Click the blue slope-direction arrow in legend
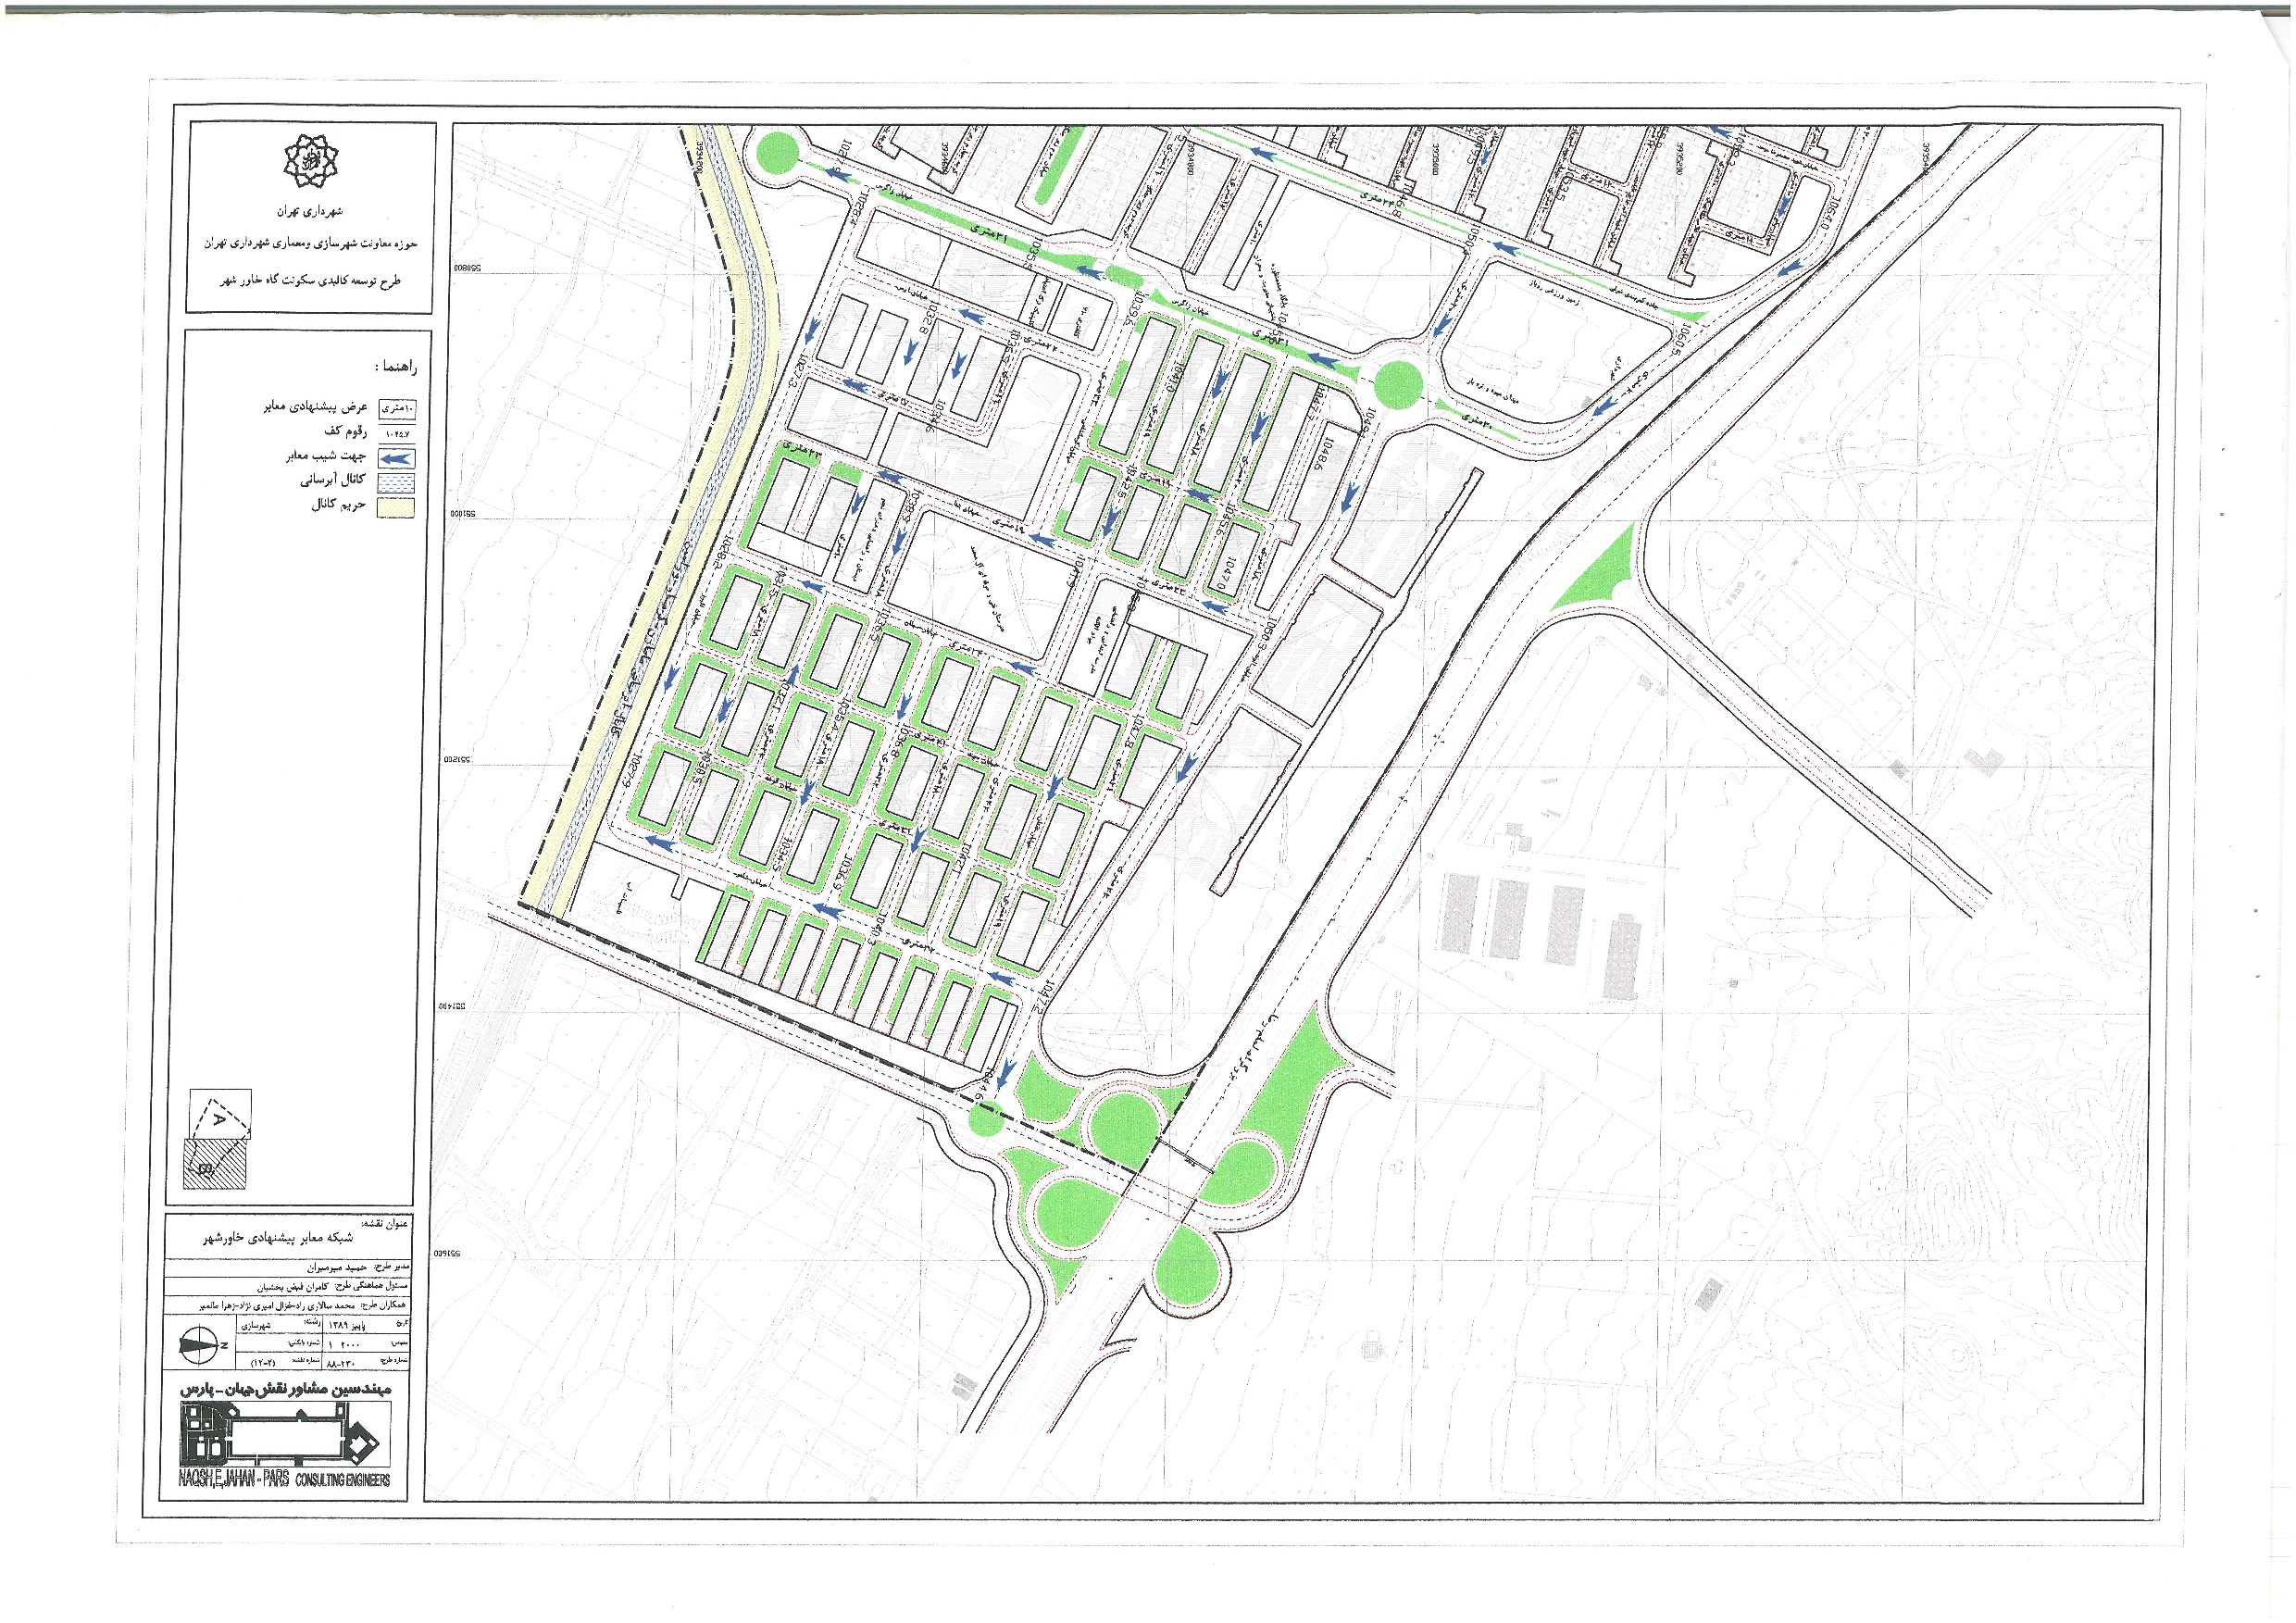 (396, 458)
